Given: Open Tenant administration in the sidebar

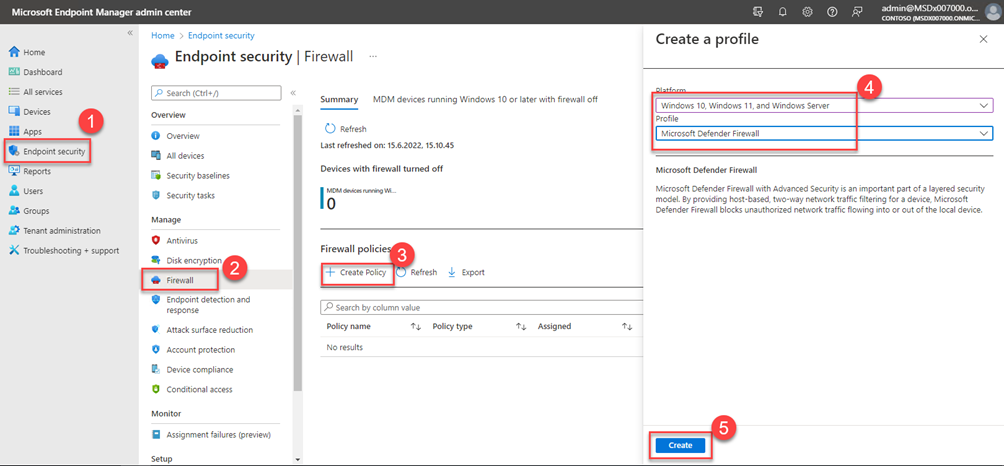Looking at the screenshot, I should pyautogui.click(x=62, y=230).
